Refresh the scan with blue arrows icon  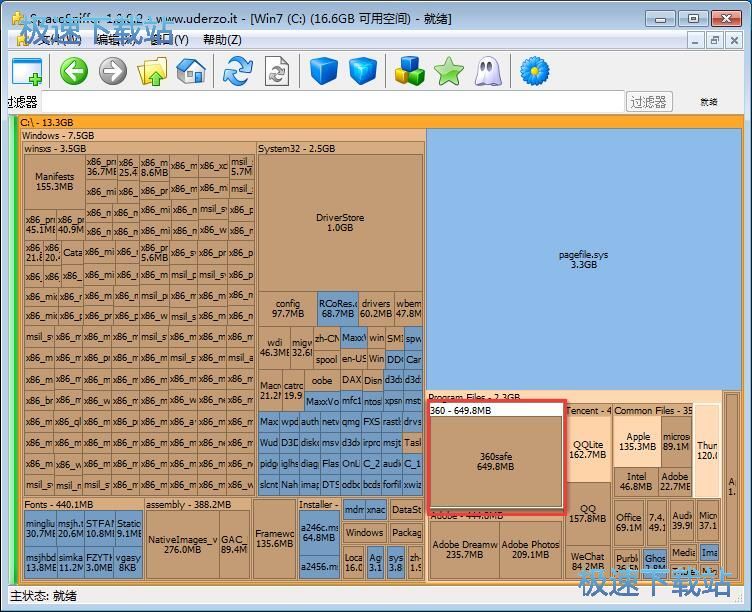point(238,71)
